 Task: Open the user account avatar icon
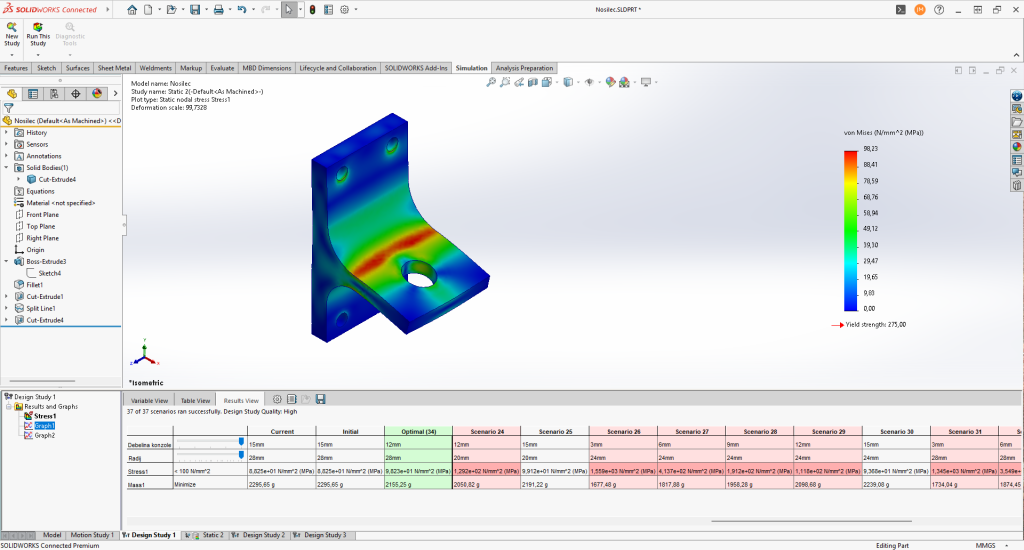coord(920,10)
